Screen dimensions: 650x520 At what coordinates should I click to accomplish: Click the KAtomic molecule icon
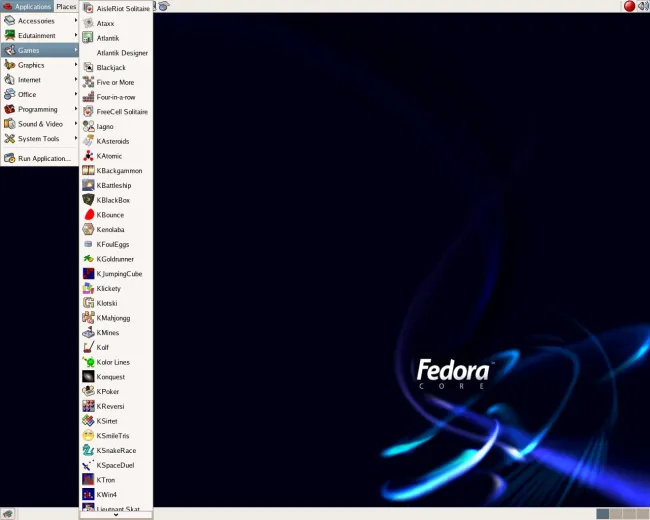(x=88, y=156)
